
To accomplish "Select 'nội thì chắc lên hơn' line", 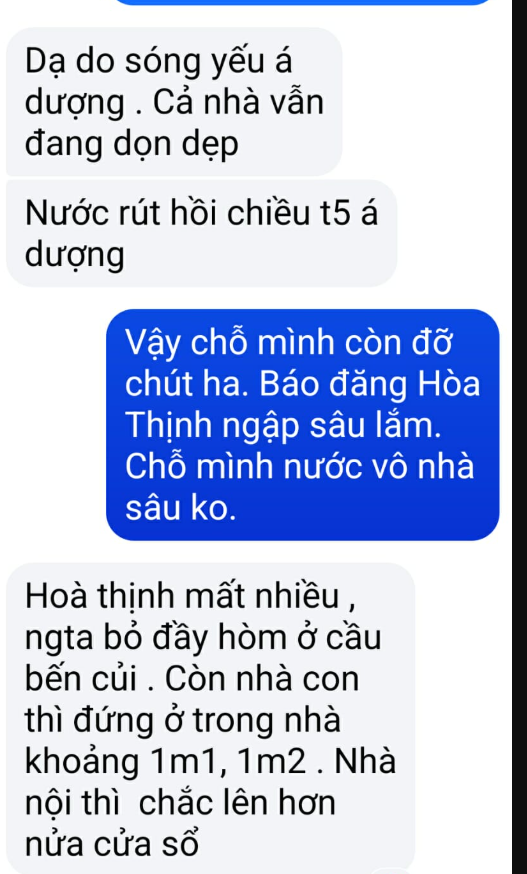I will coord(181,804).
